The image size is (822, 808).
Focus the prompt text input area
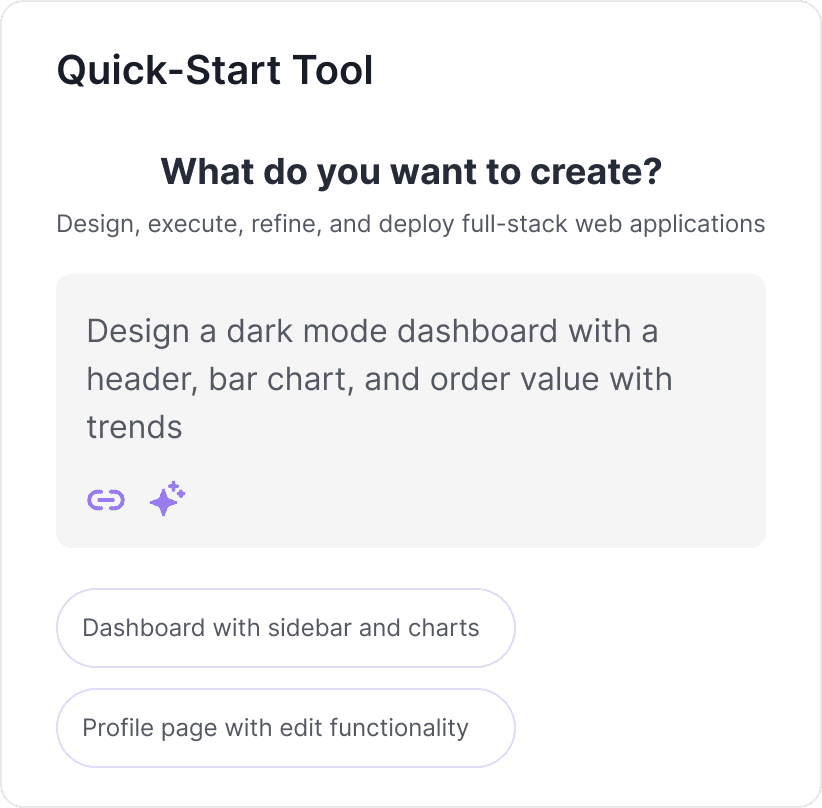pos(411,411)
